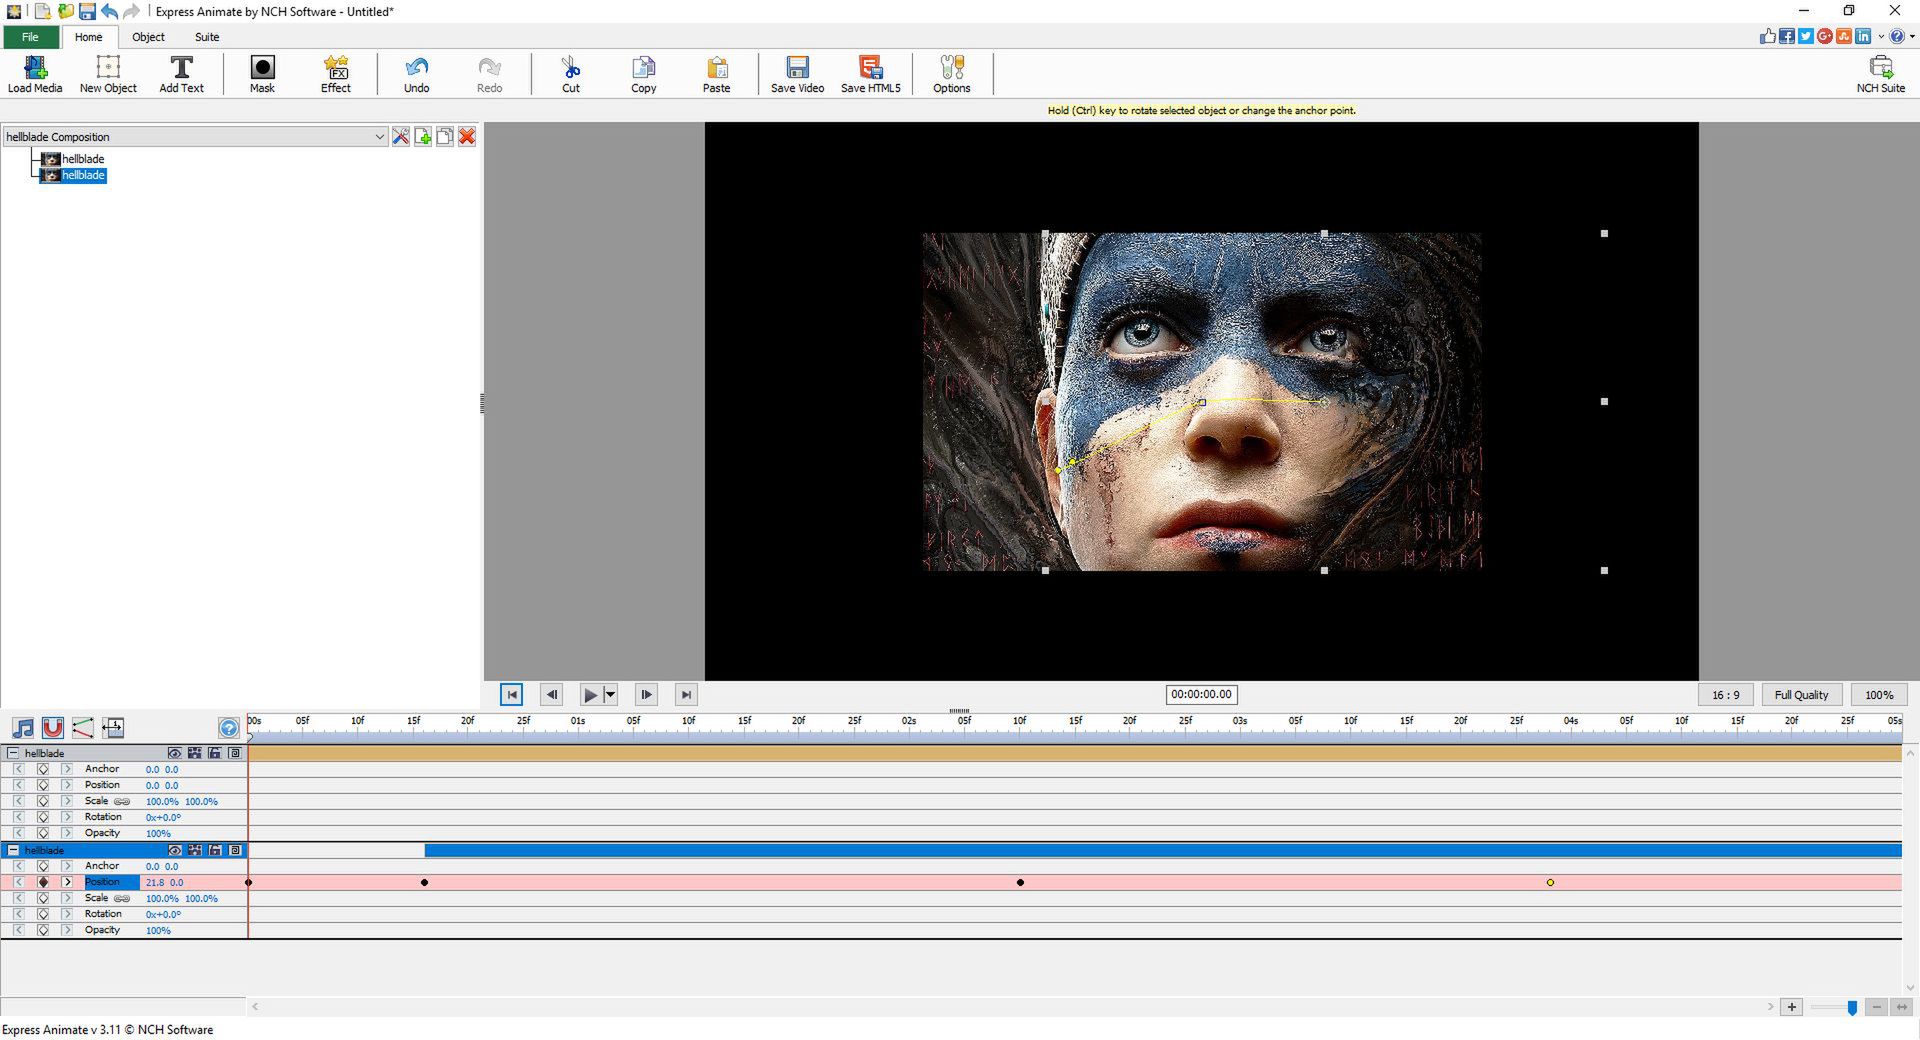
Task: Click Save HTML5 in the toolbar
Action: click(x=871, y=75)
